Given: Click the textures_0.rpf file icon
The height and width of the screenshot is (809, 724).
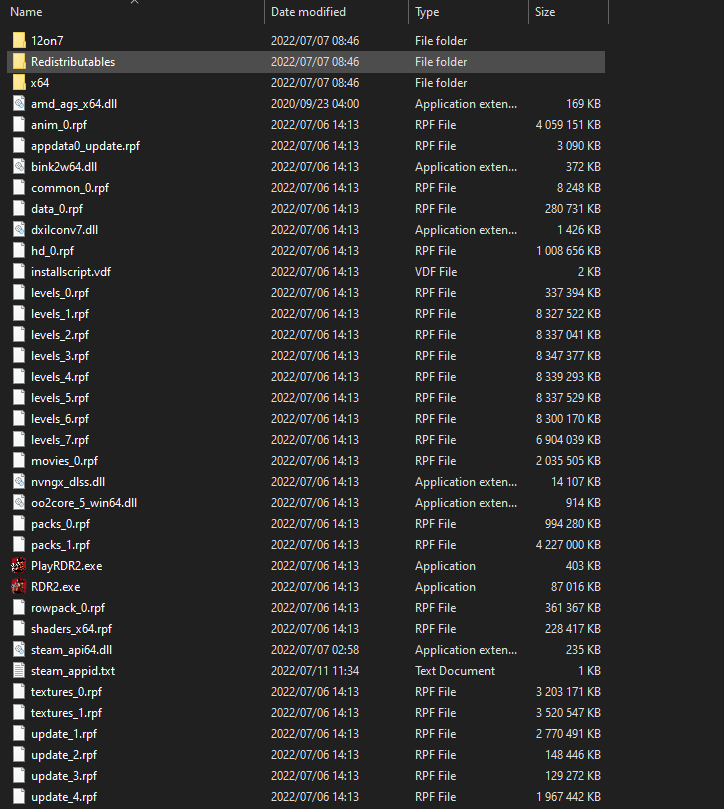Looking at the screenshot, I should [x=19, y=691].
